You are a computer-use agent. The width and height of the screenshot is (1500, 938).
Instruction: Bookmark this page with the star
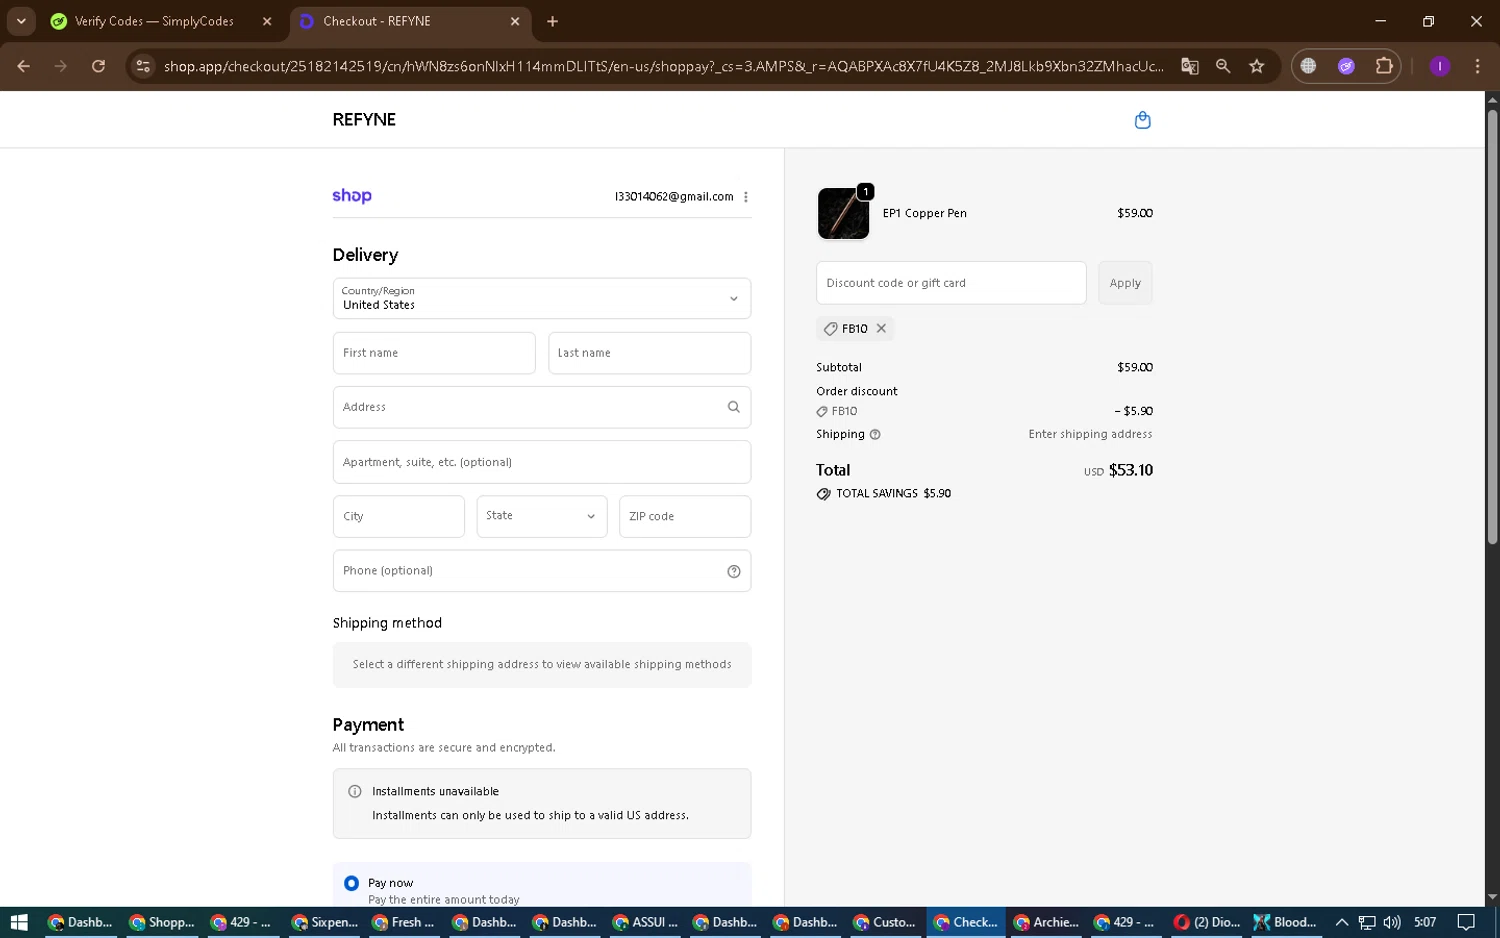[1257, 66]
